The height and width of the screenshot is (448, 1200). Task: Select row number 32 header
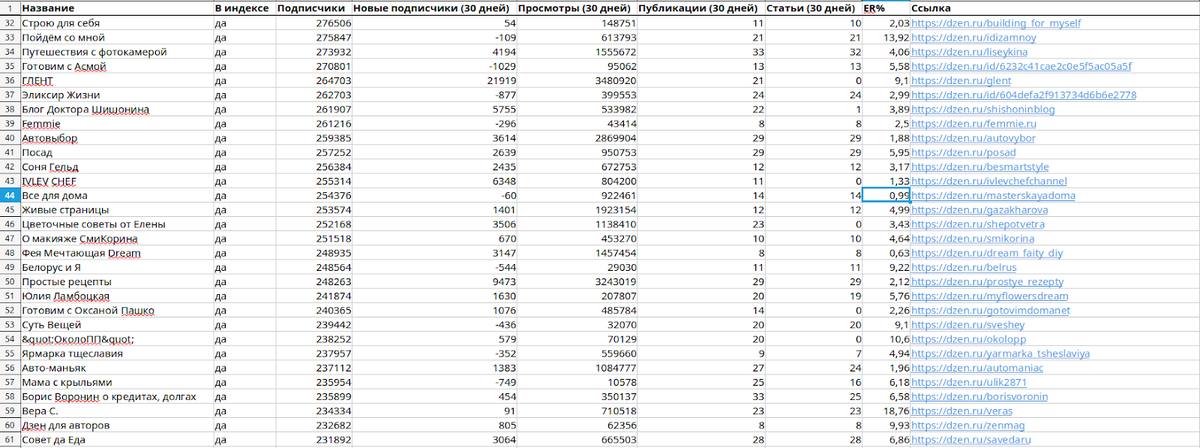pos(9,22)
